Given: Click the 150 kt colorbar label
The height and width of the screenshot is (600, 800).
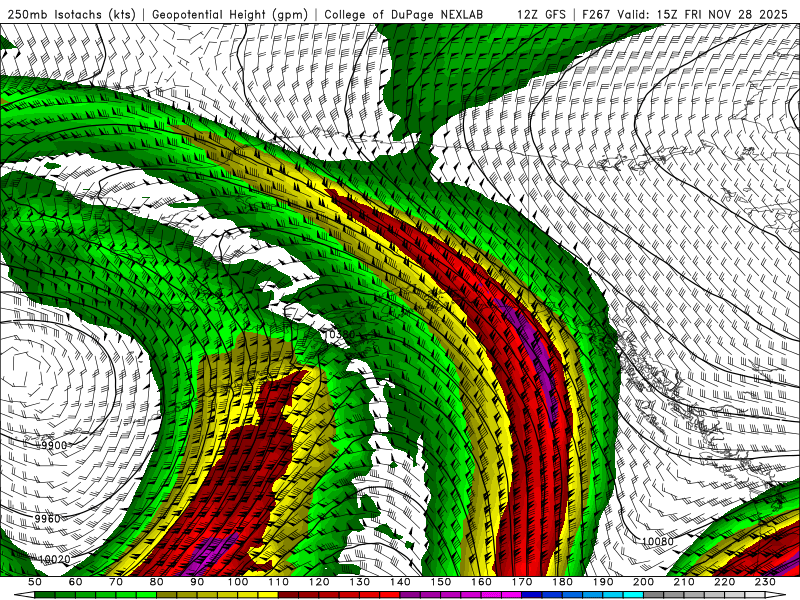Looking at the screenshot, I should 440,582.
